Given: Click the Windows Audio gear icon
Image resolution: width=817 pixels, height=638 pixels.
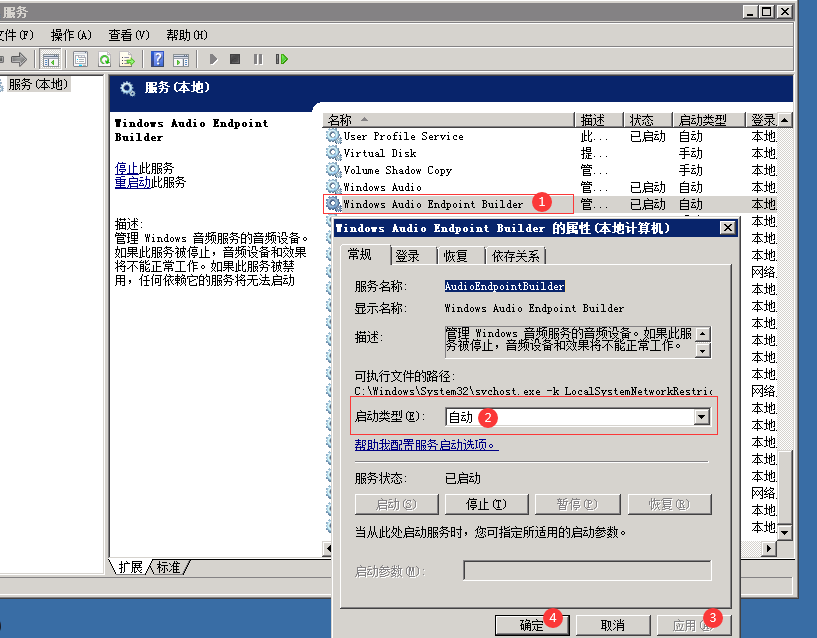Looking at the screenshot, I should point(333,187).
